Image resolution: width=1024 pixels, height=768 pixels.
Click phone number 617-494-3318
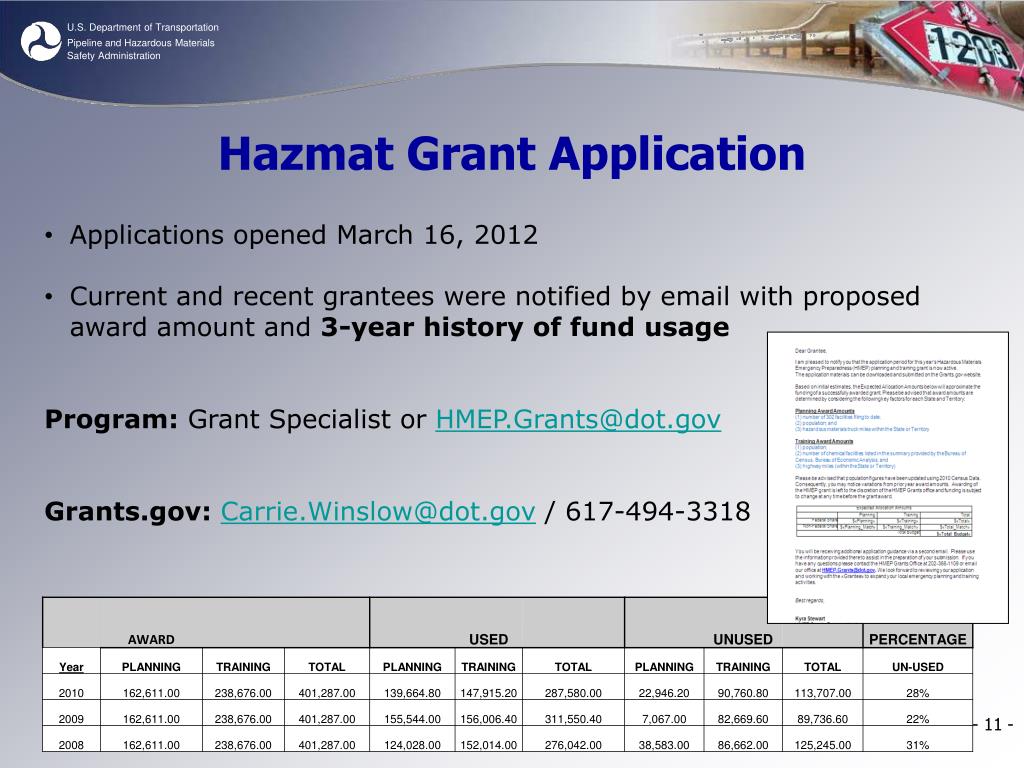pyautogui.click(x=658, y=511)
